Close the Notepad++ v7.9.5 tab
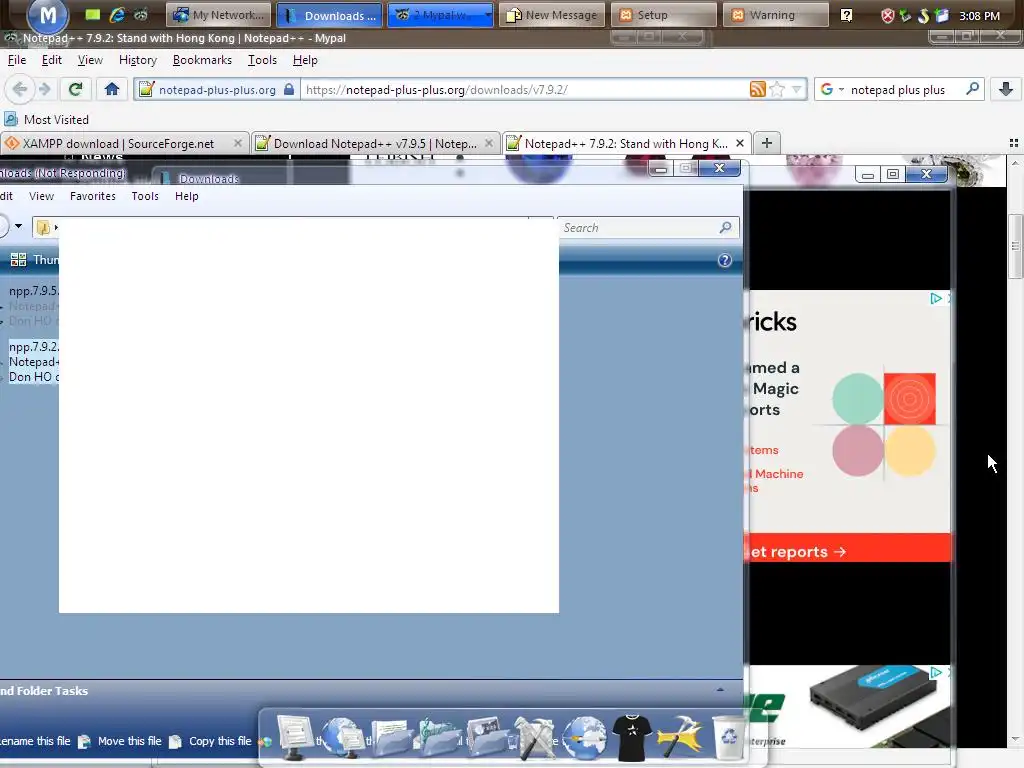 coord(488,143)
